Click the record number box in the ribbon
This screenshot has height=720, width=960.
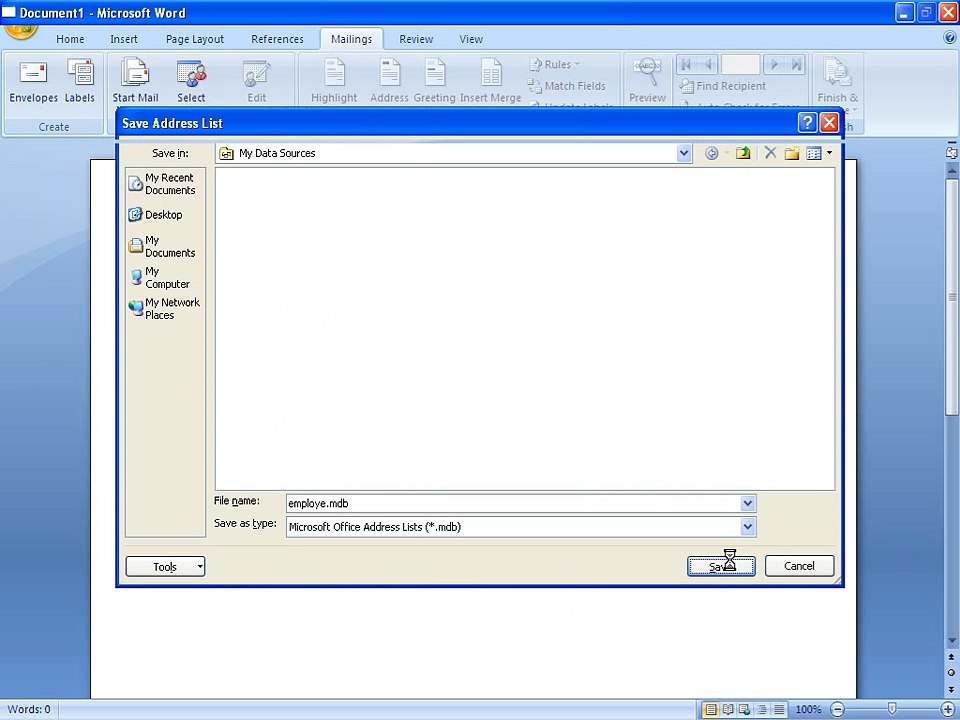[x=741, y=64]
